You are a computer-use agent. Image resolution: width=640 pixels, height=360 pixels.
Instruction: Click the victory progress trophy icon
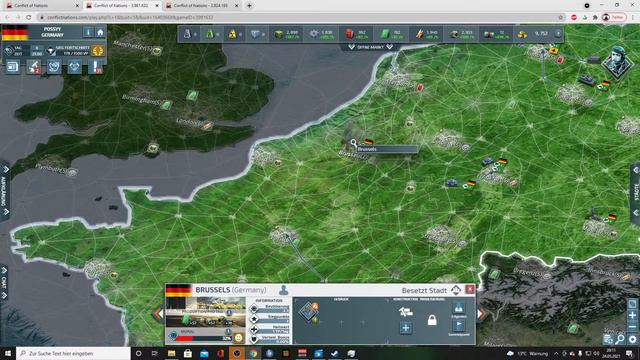pyautogui.click(x=51, y=51)
